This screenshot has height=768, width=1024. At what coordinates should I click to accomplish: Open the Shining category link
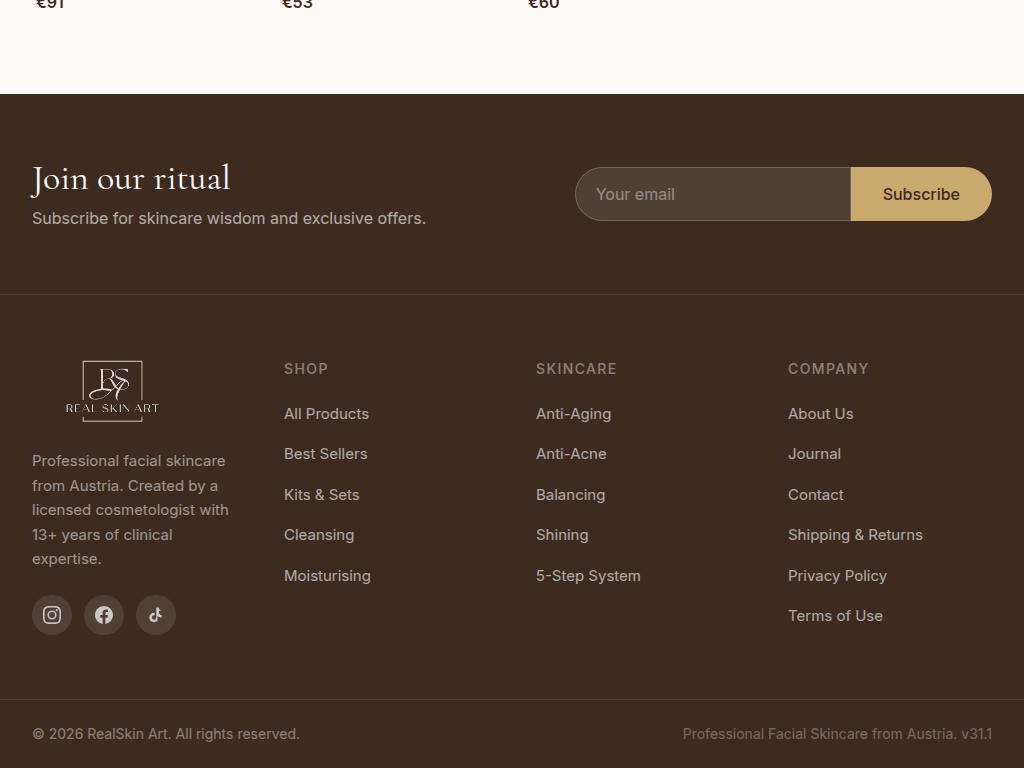point(562,535)
